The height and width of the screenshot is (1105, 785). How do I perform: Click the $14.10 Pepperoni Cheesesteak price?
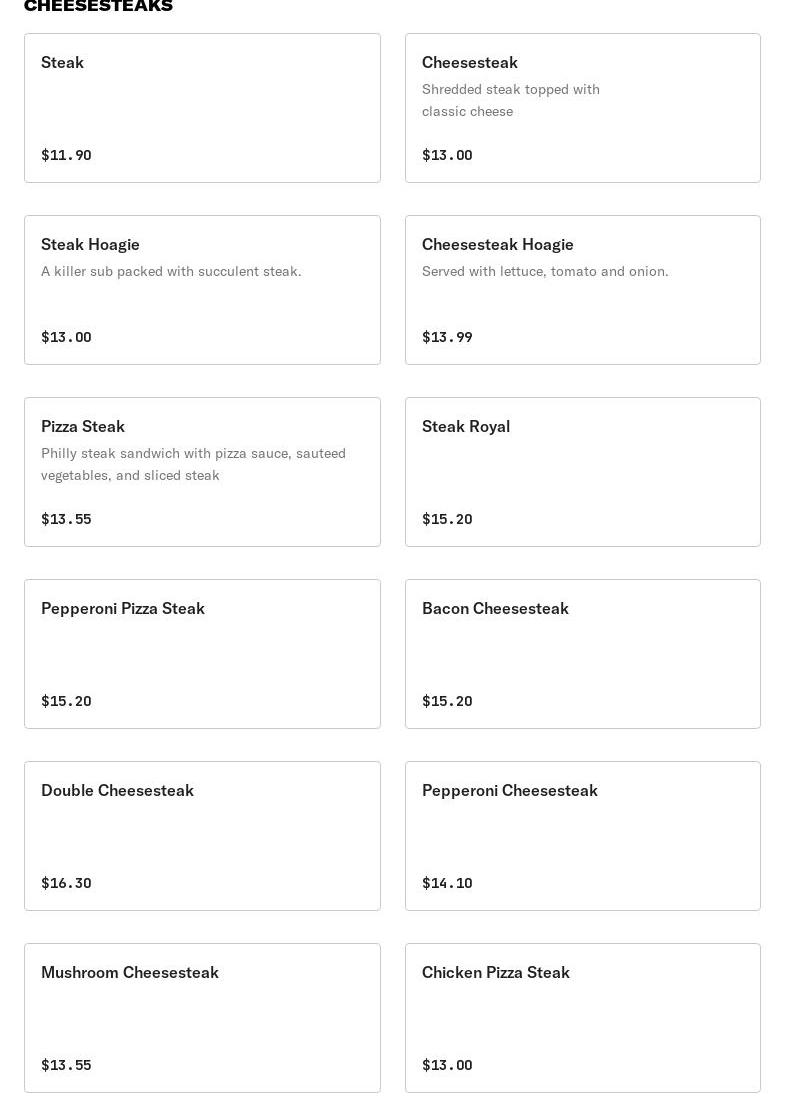447,883
